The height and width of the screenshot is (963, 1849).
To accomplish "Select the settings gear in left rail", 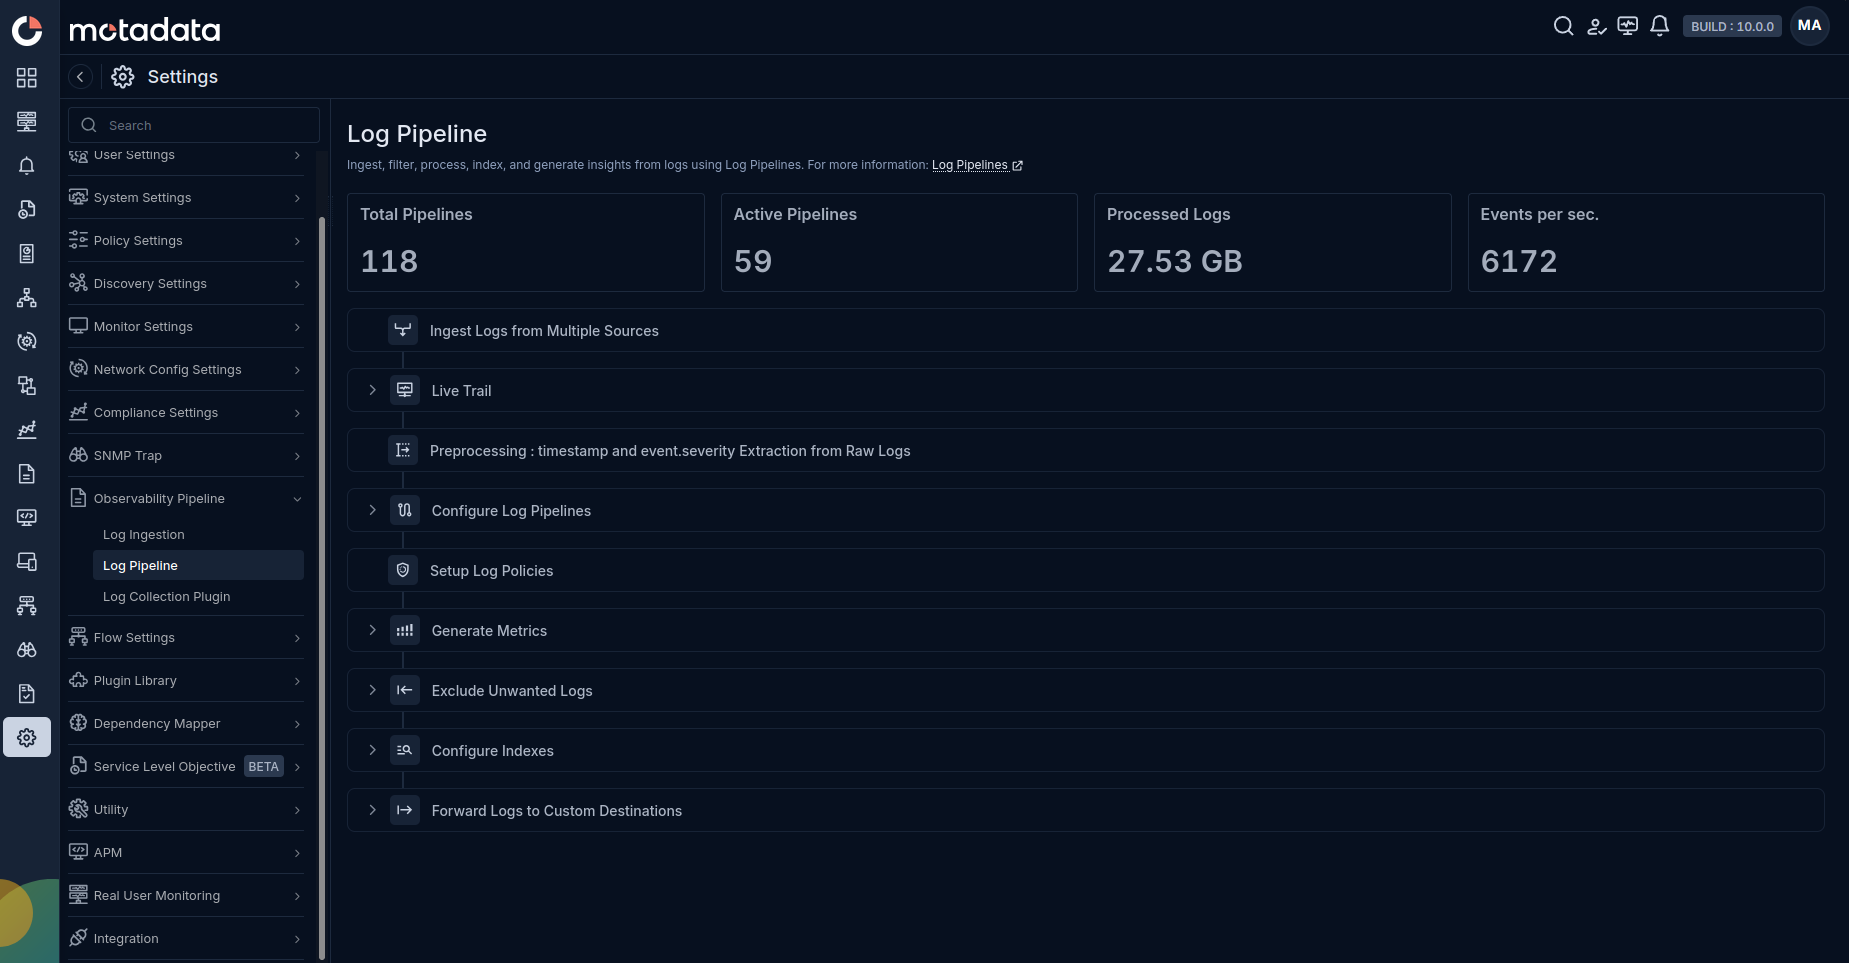I will (27, 738).
